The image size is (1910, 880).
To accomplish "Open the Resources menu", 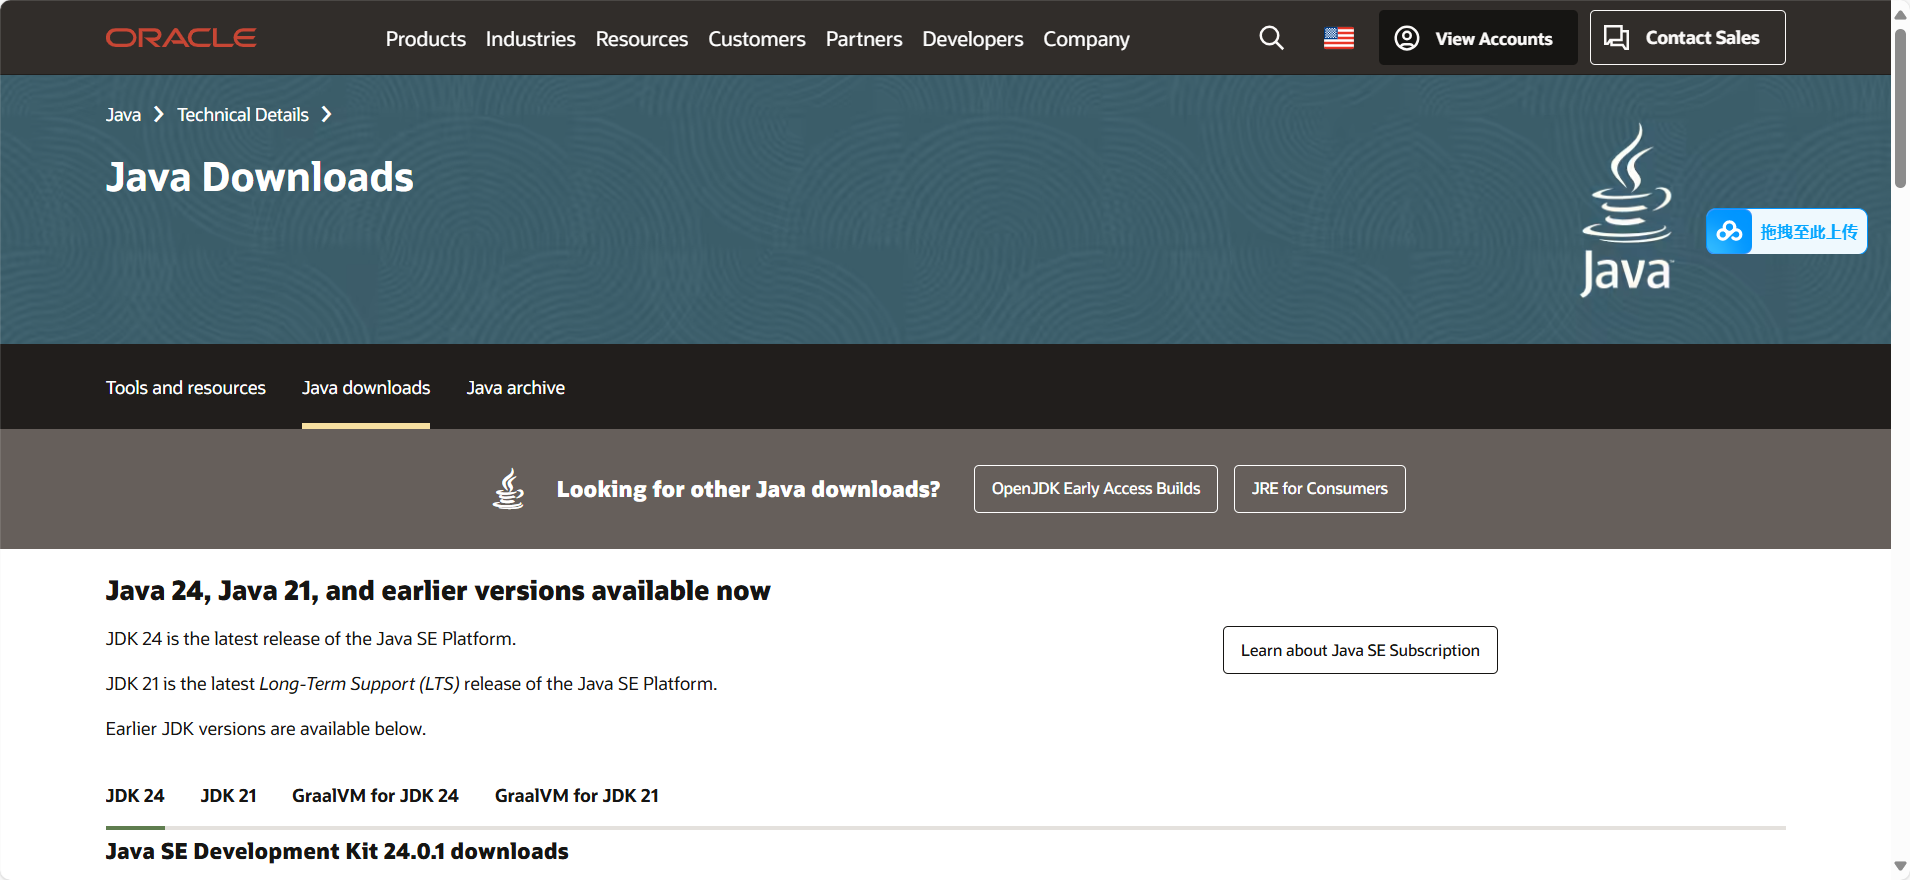I will pos(642,39).
